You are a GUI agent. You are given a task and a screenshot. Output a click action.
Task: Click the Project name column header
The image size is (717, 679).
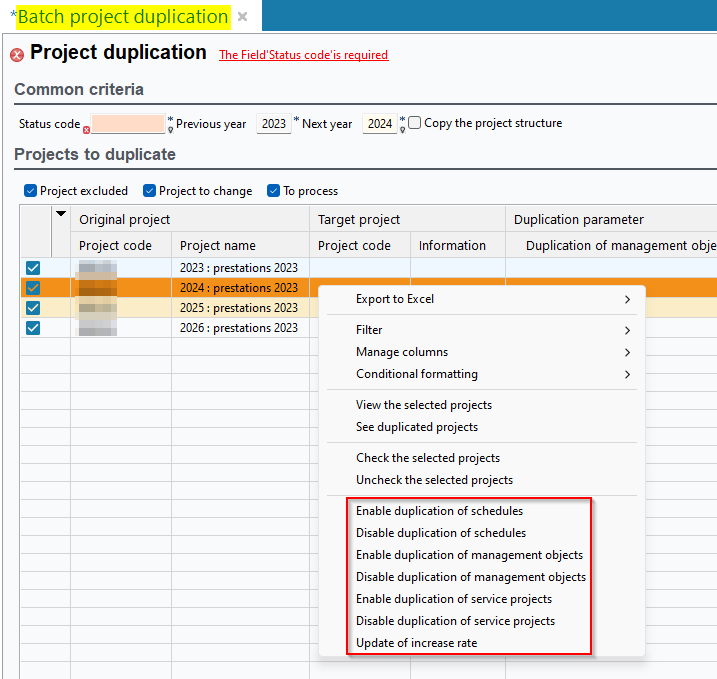pyautogui.click(x=218, y=245)
